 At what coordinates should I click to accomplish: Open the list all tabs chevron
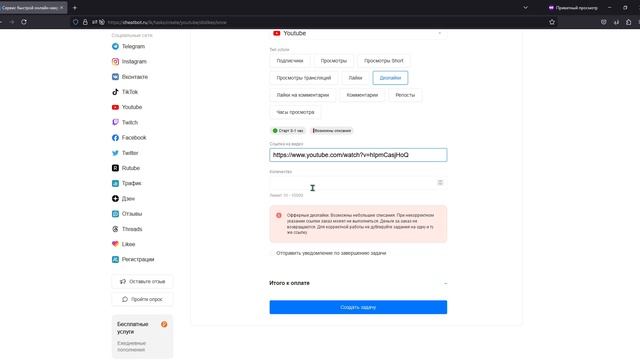tap(525, 8)
